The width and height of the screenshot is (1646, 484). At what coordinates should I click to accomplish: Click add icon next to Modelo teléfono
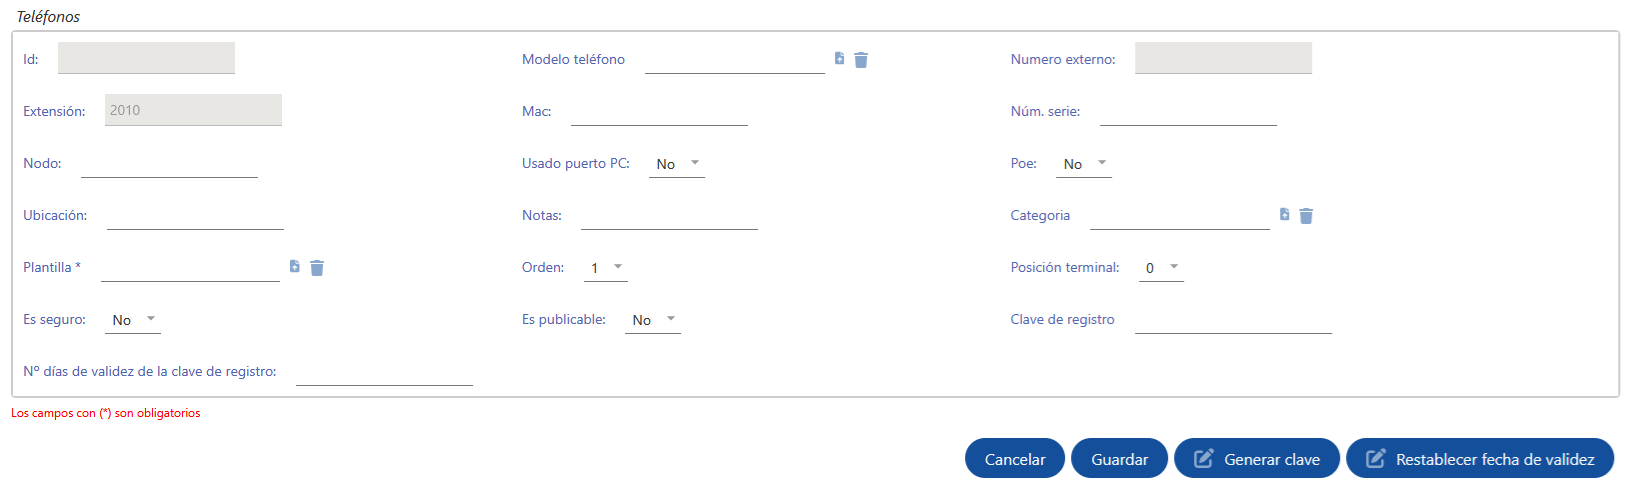point(839,59)
